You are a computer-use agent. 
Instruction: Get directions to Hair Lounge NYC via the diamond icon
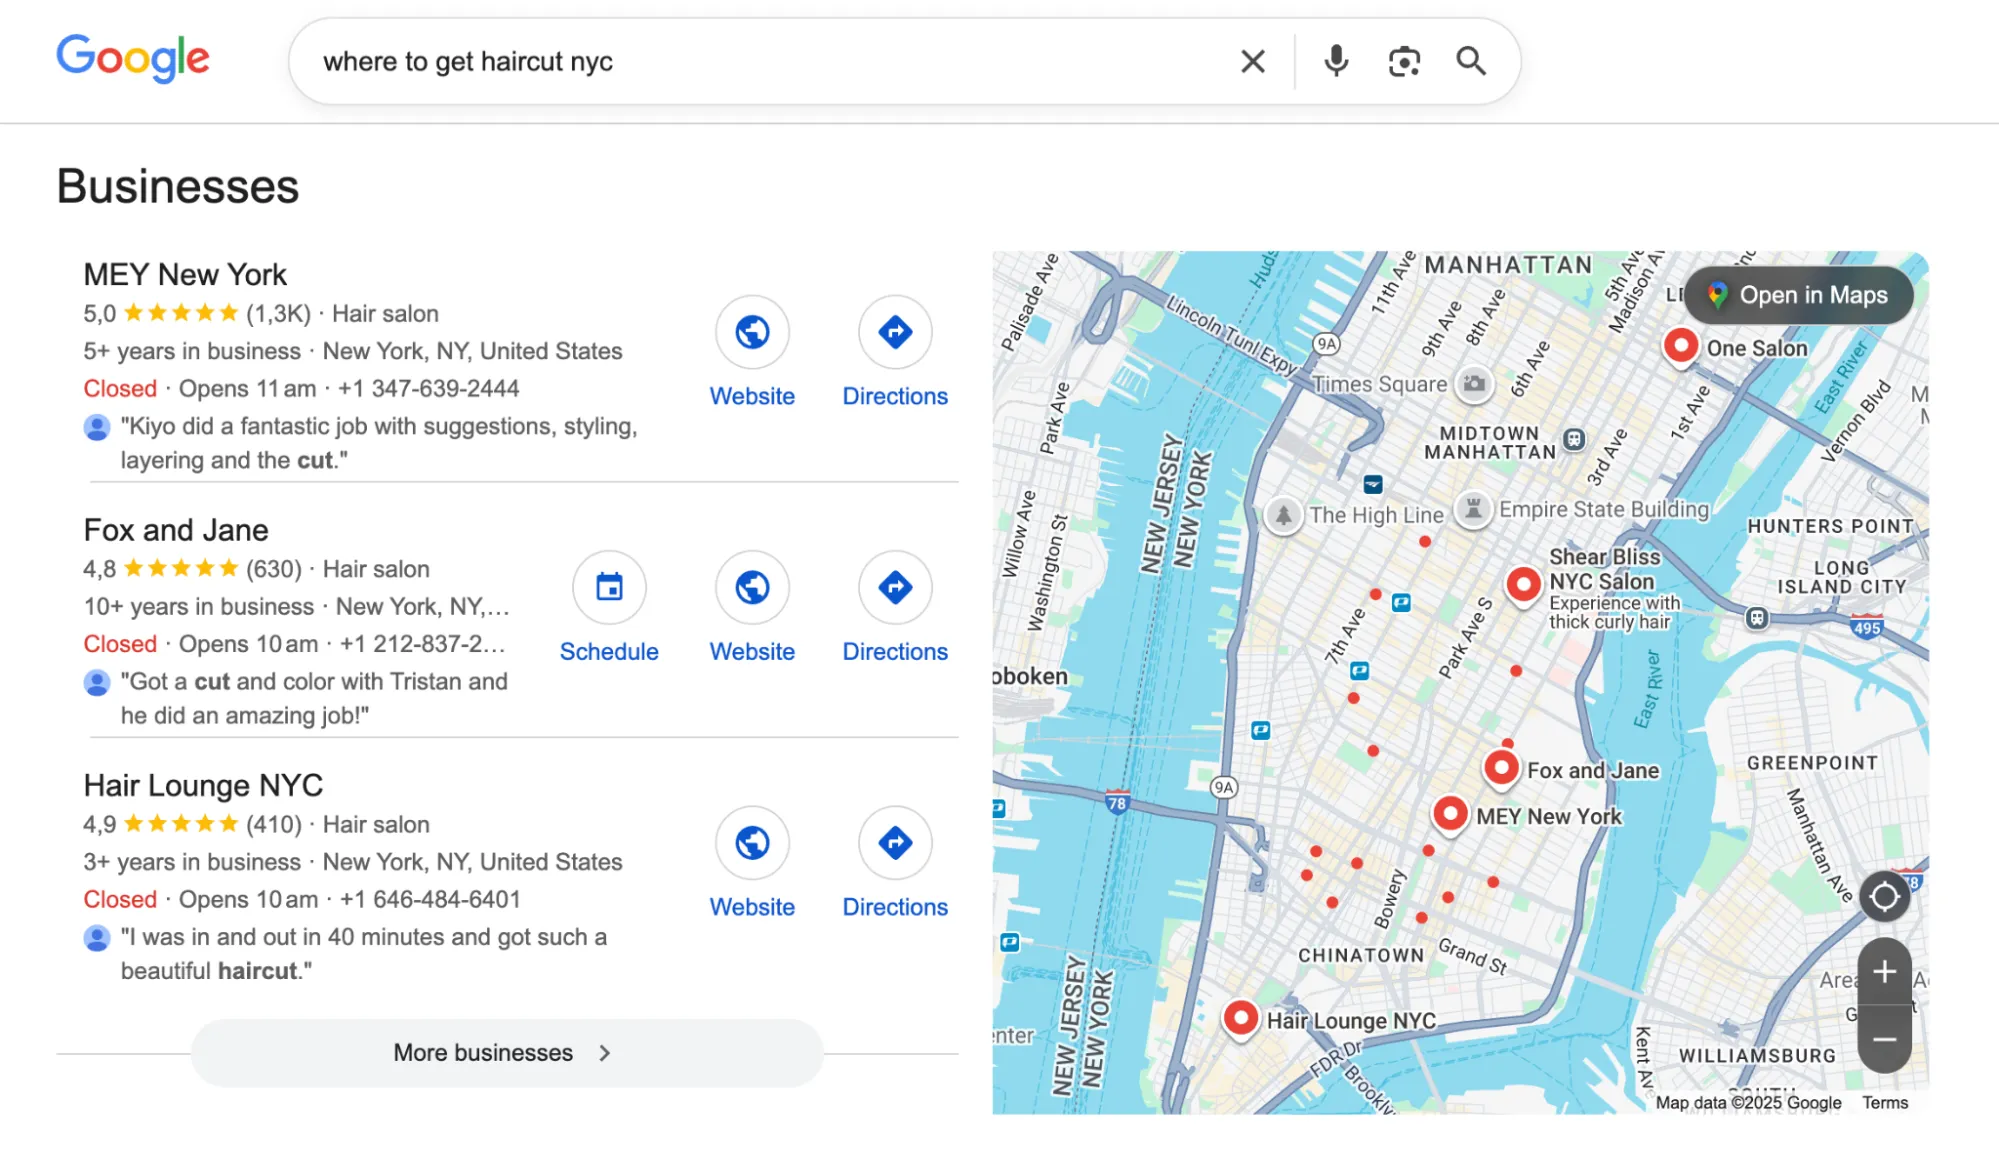click(894, 843)
